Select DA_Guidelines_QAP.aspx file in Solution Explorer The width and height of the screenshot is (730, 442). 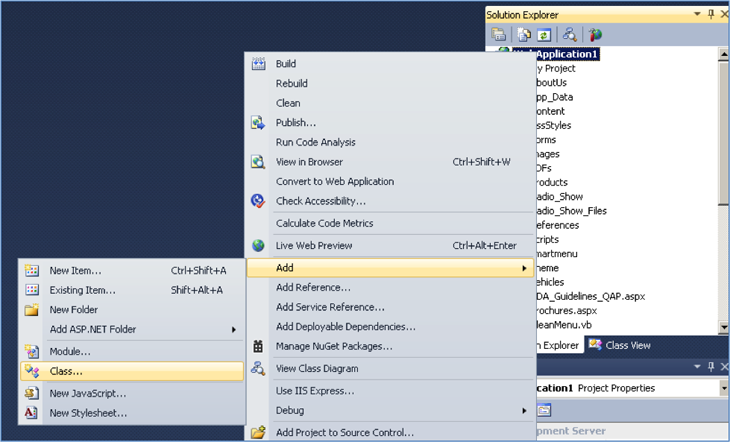[590, 296]
